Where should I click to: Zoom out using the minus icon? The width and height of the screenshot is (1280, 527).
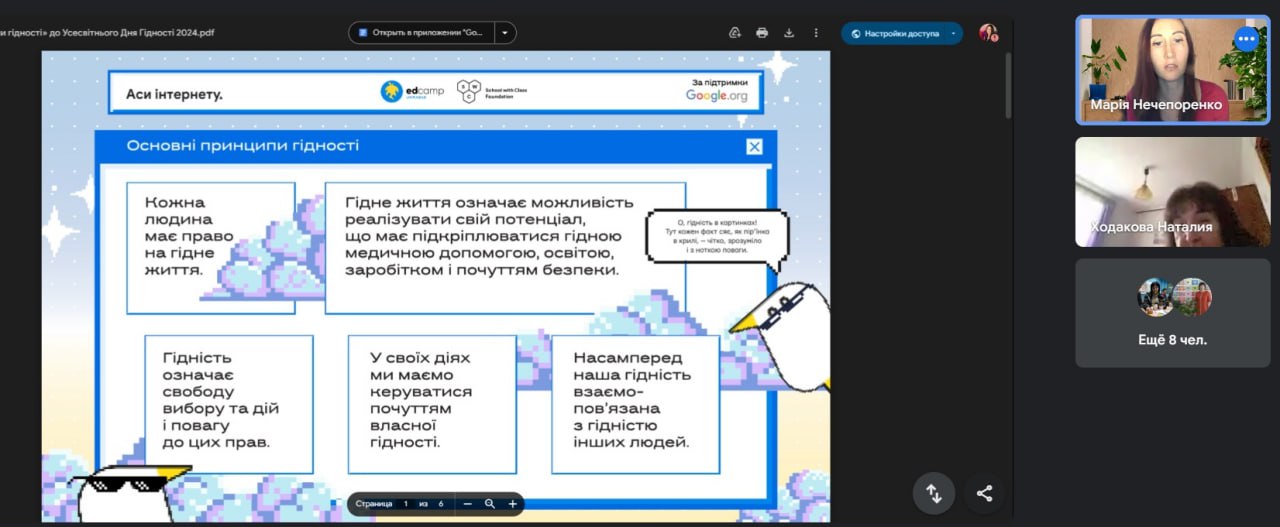pyautogui.click(x=467, y=504)
